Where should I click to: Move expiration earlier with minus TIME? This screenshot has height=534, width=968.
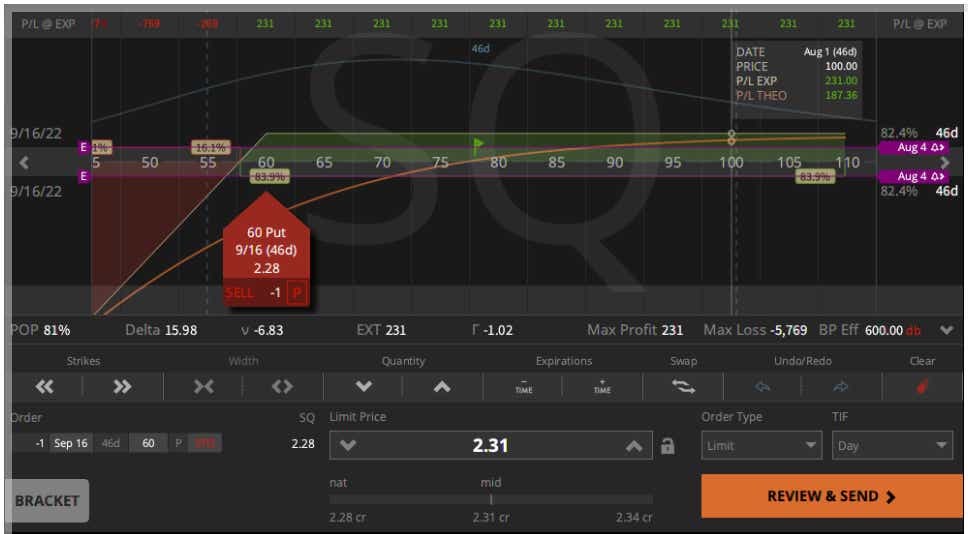(x=524, y=386)
